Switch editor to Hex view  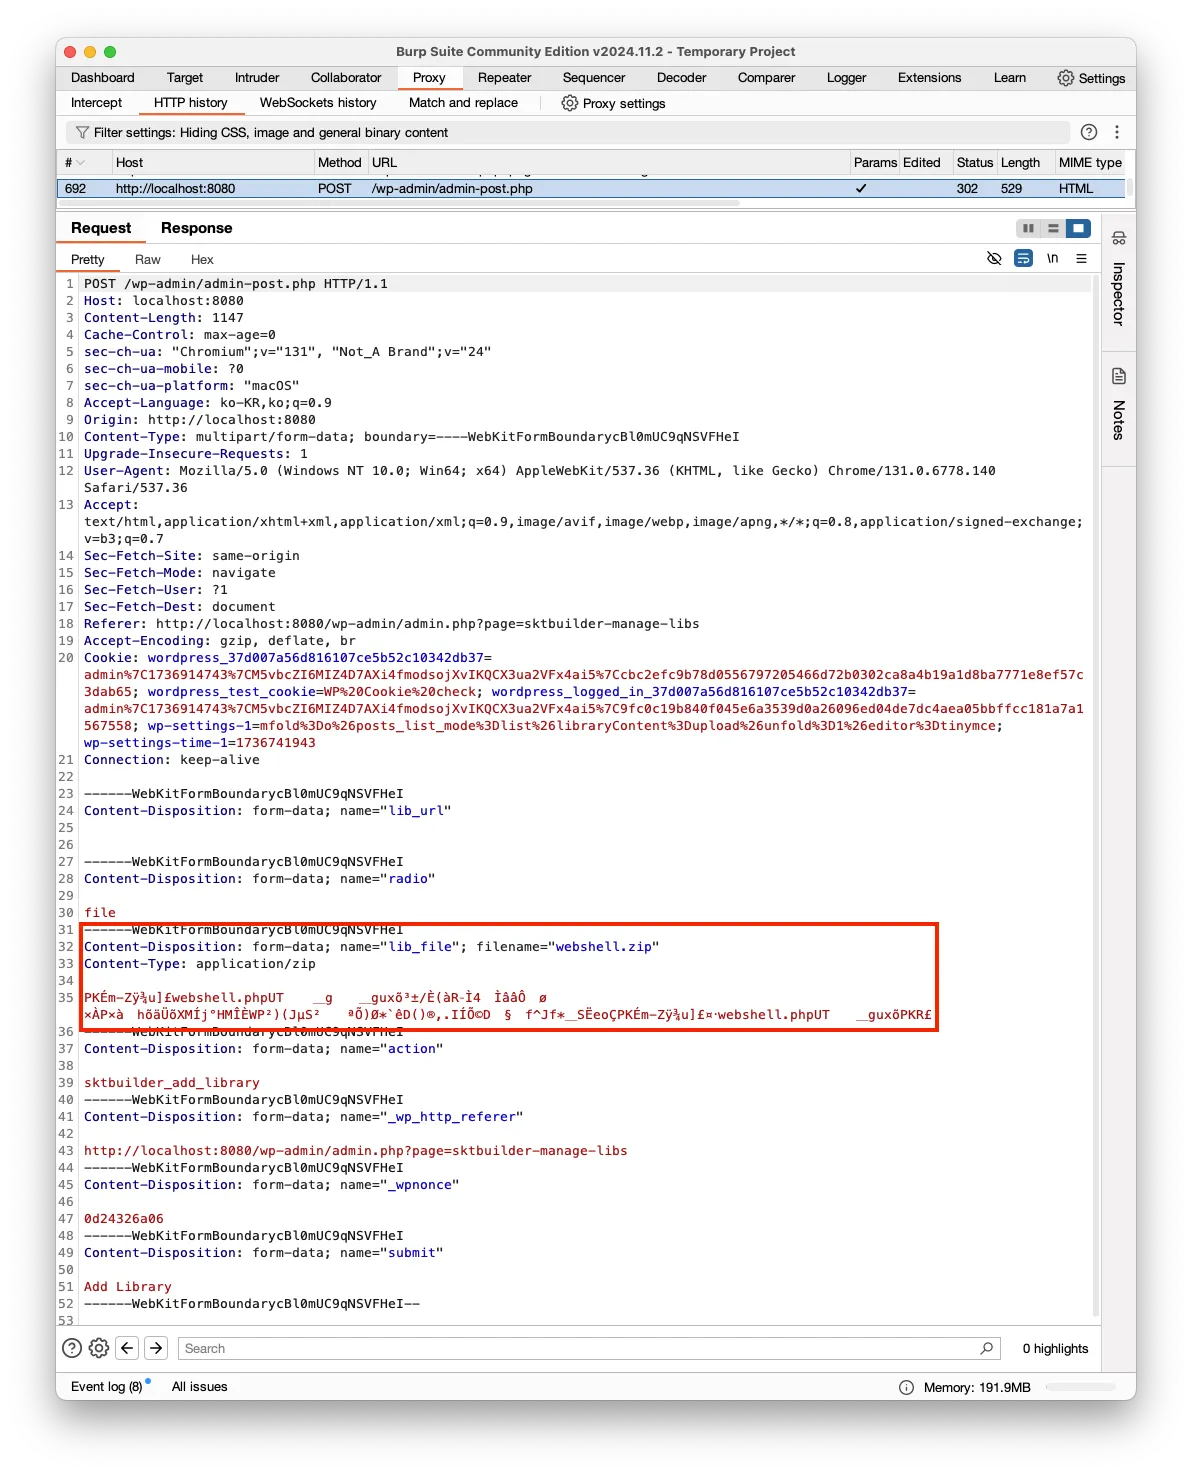point(202,259)
